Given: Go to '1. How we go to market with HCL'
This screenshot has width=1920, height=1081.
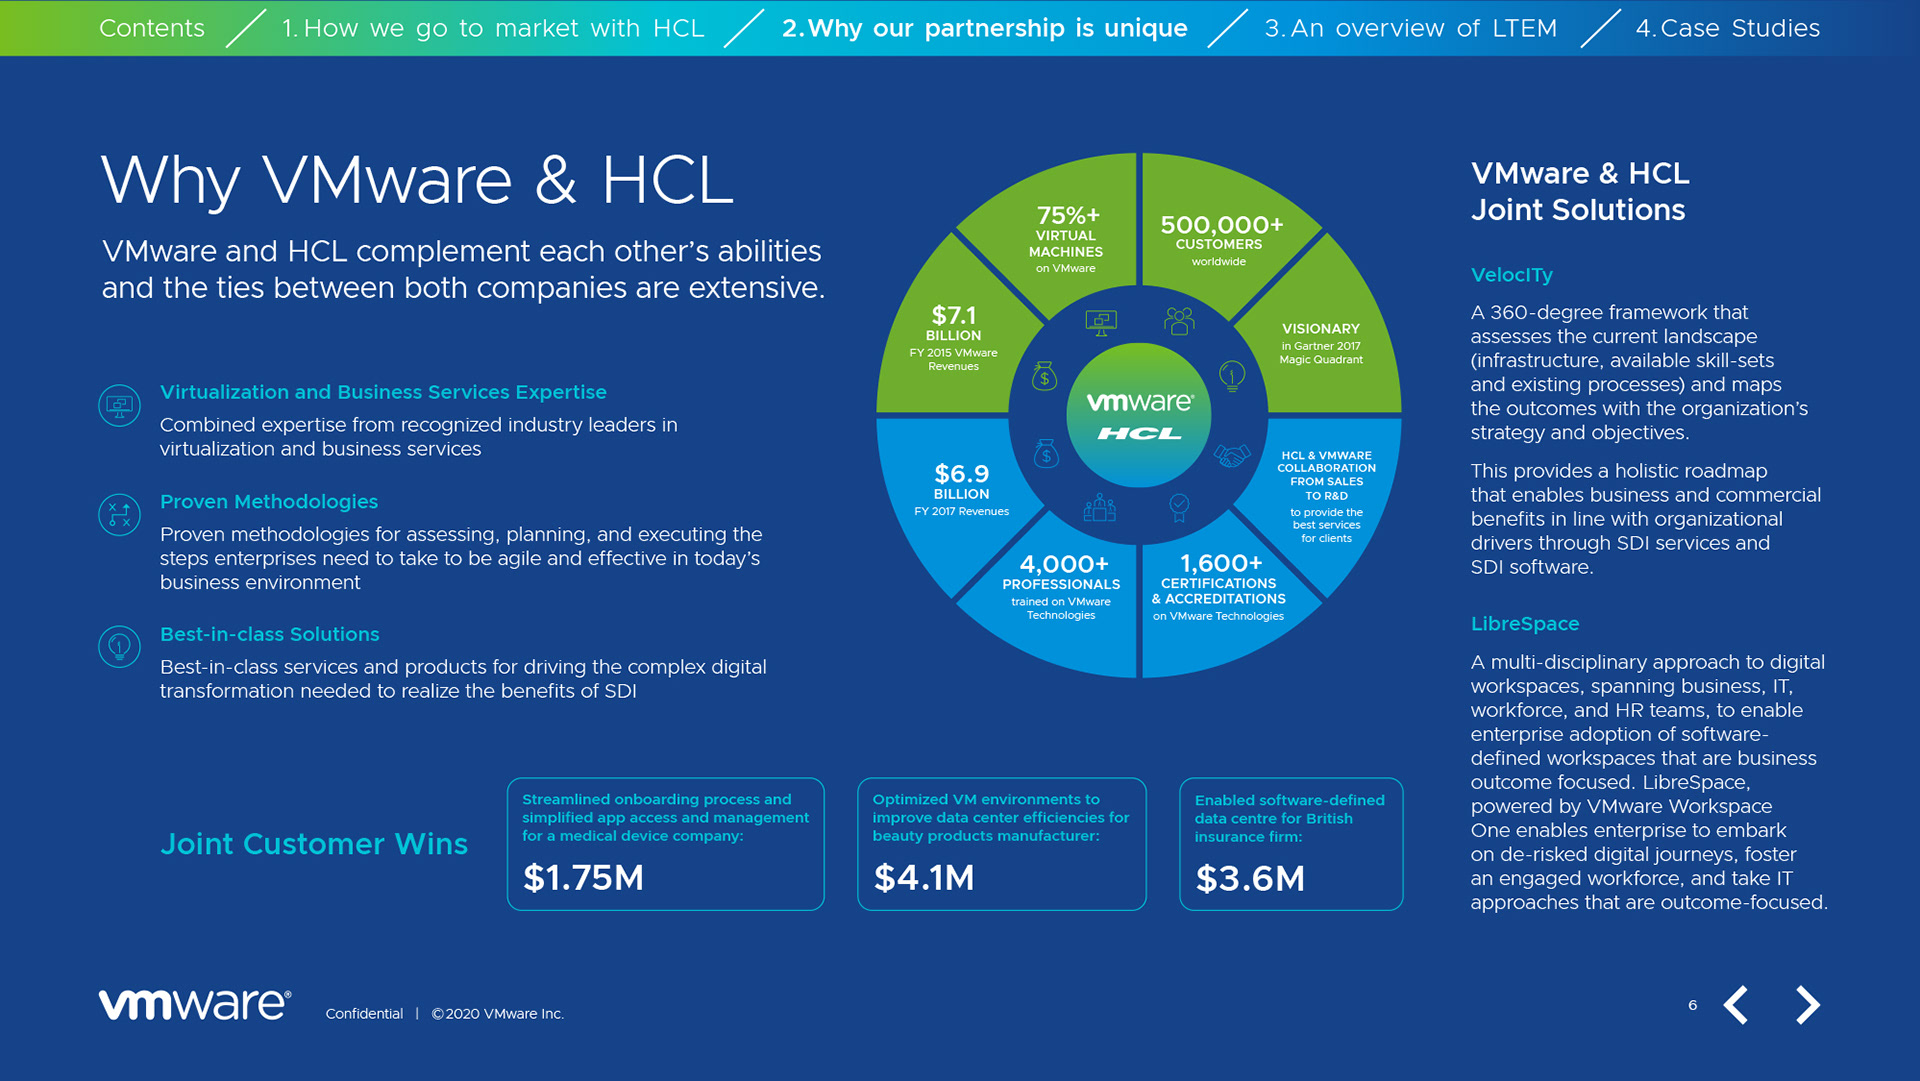Looking at the screenshot, I should point(493,28).
